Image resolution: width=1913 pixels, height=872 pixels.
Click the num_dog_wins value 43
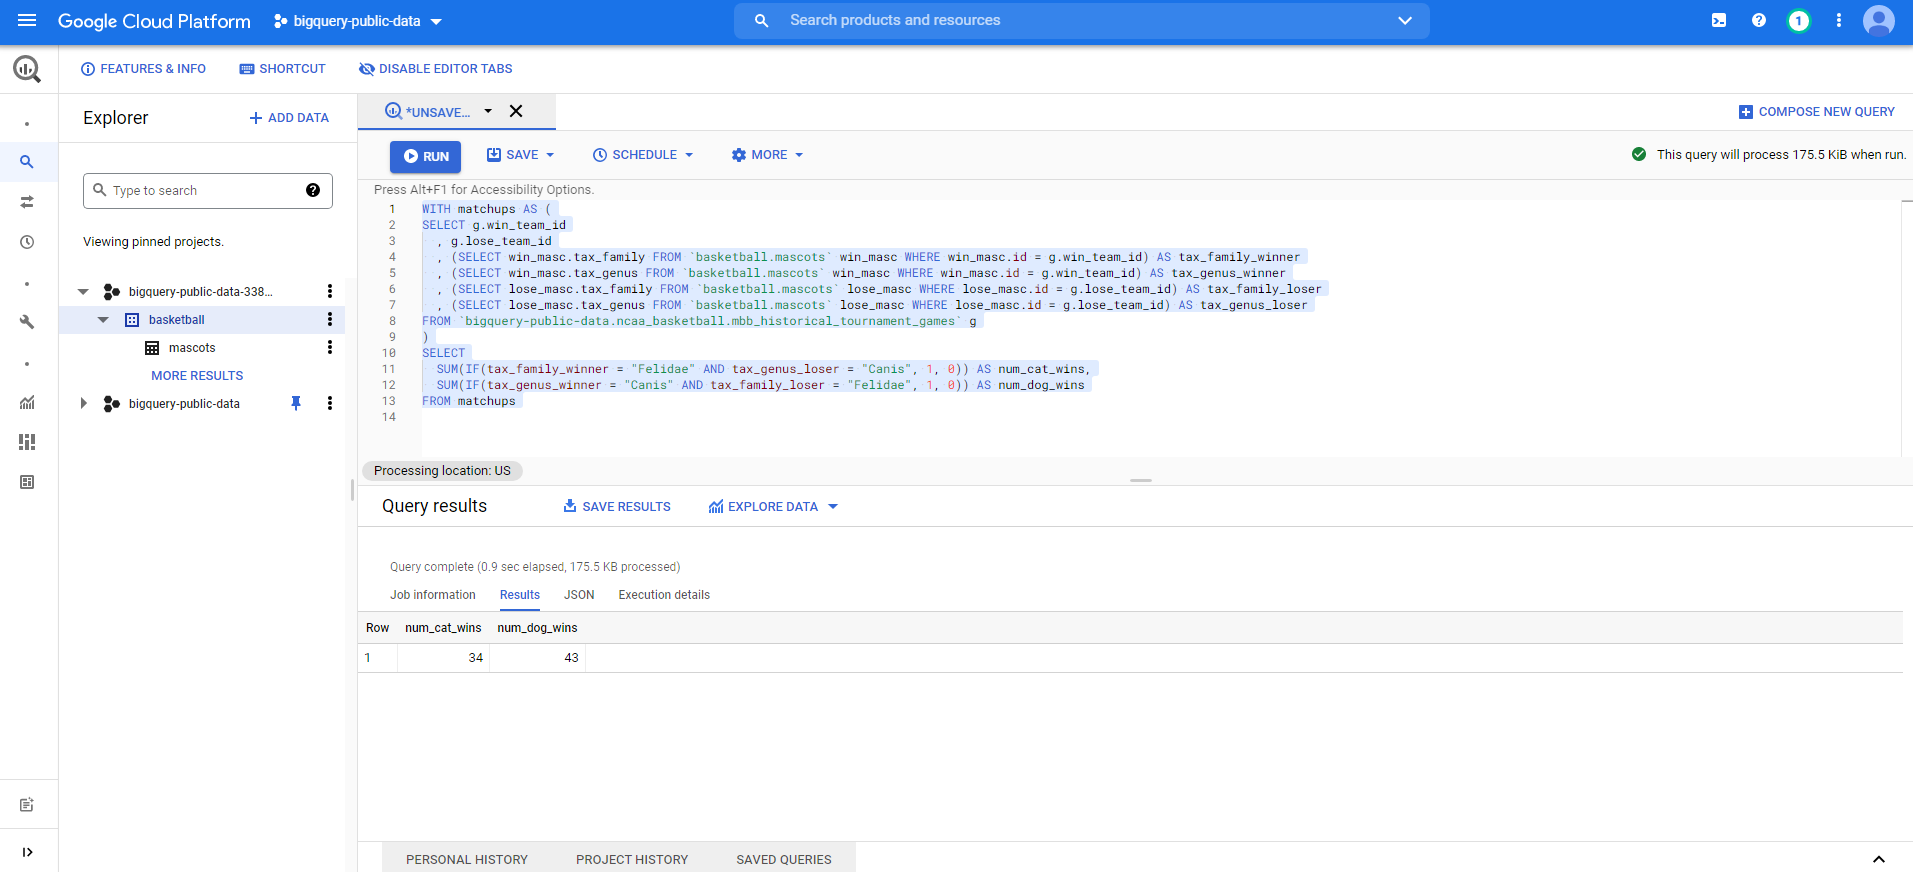(571, 658)
